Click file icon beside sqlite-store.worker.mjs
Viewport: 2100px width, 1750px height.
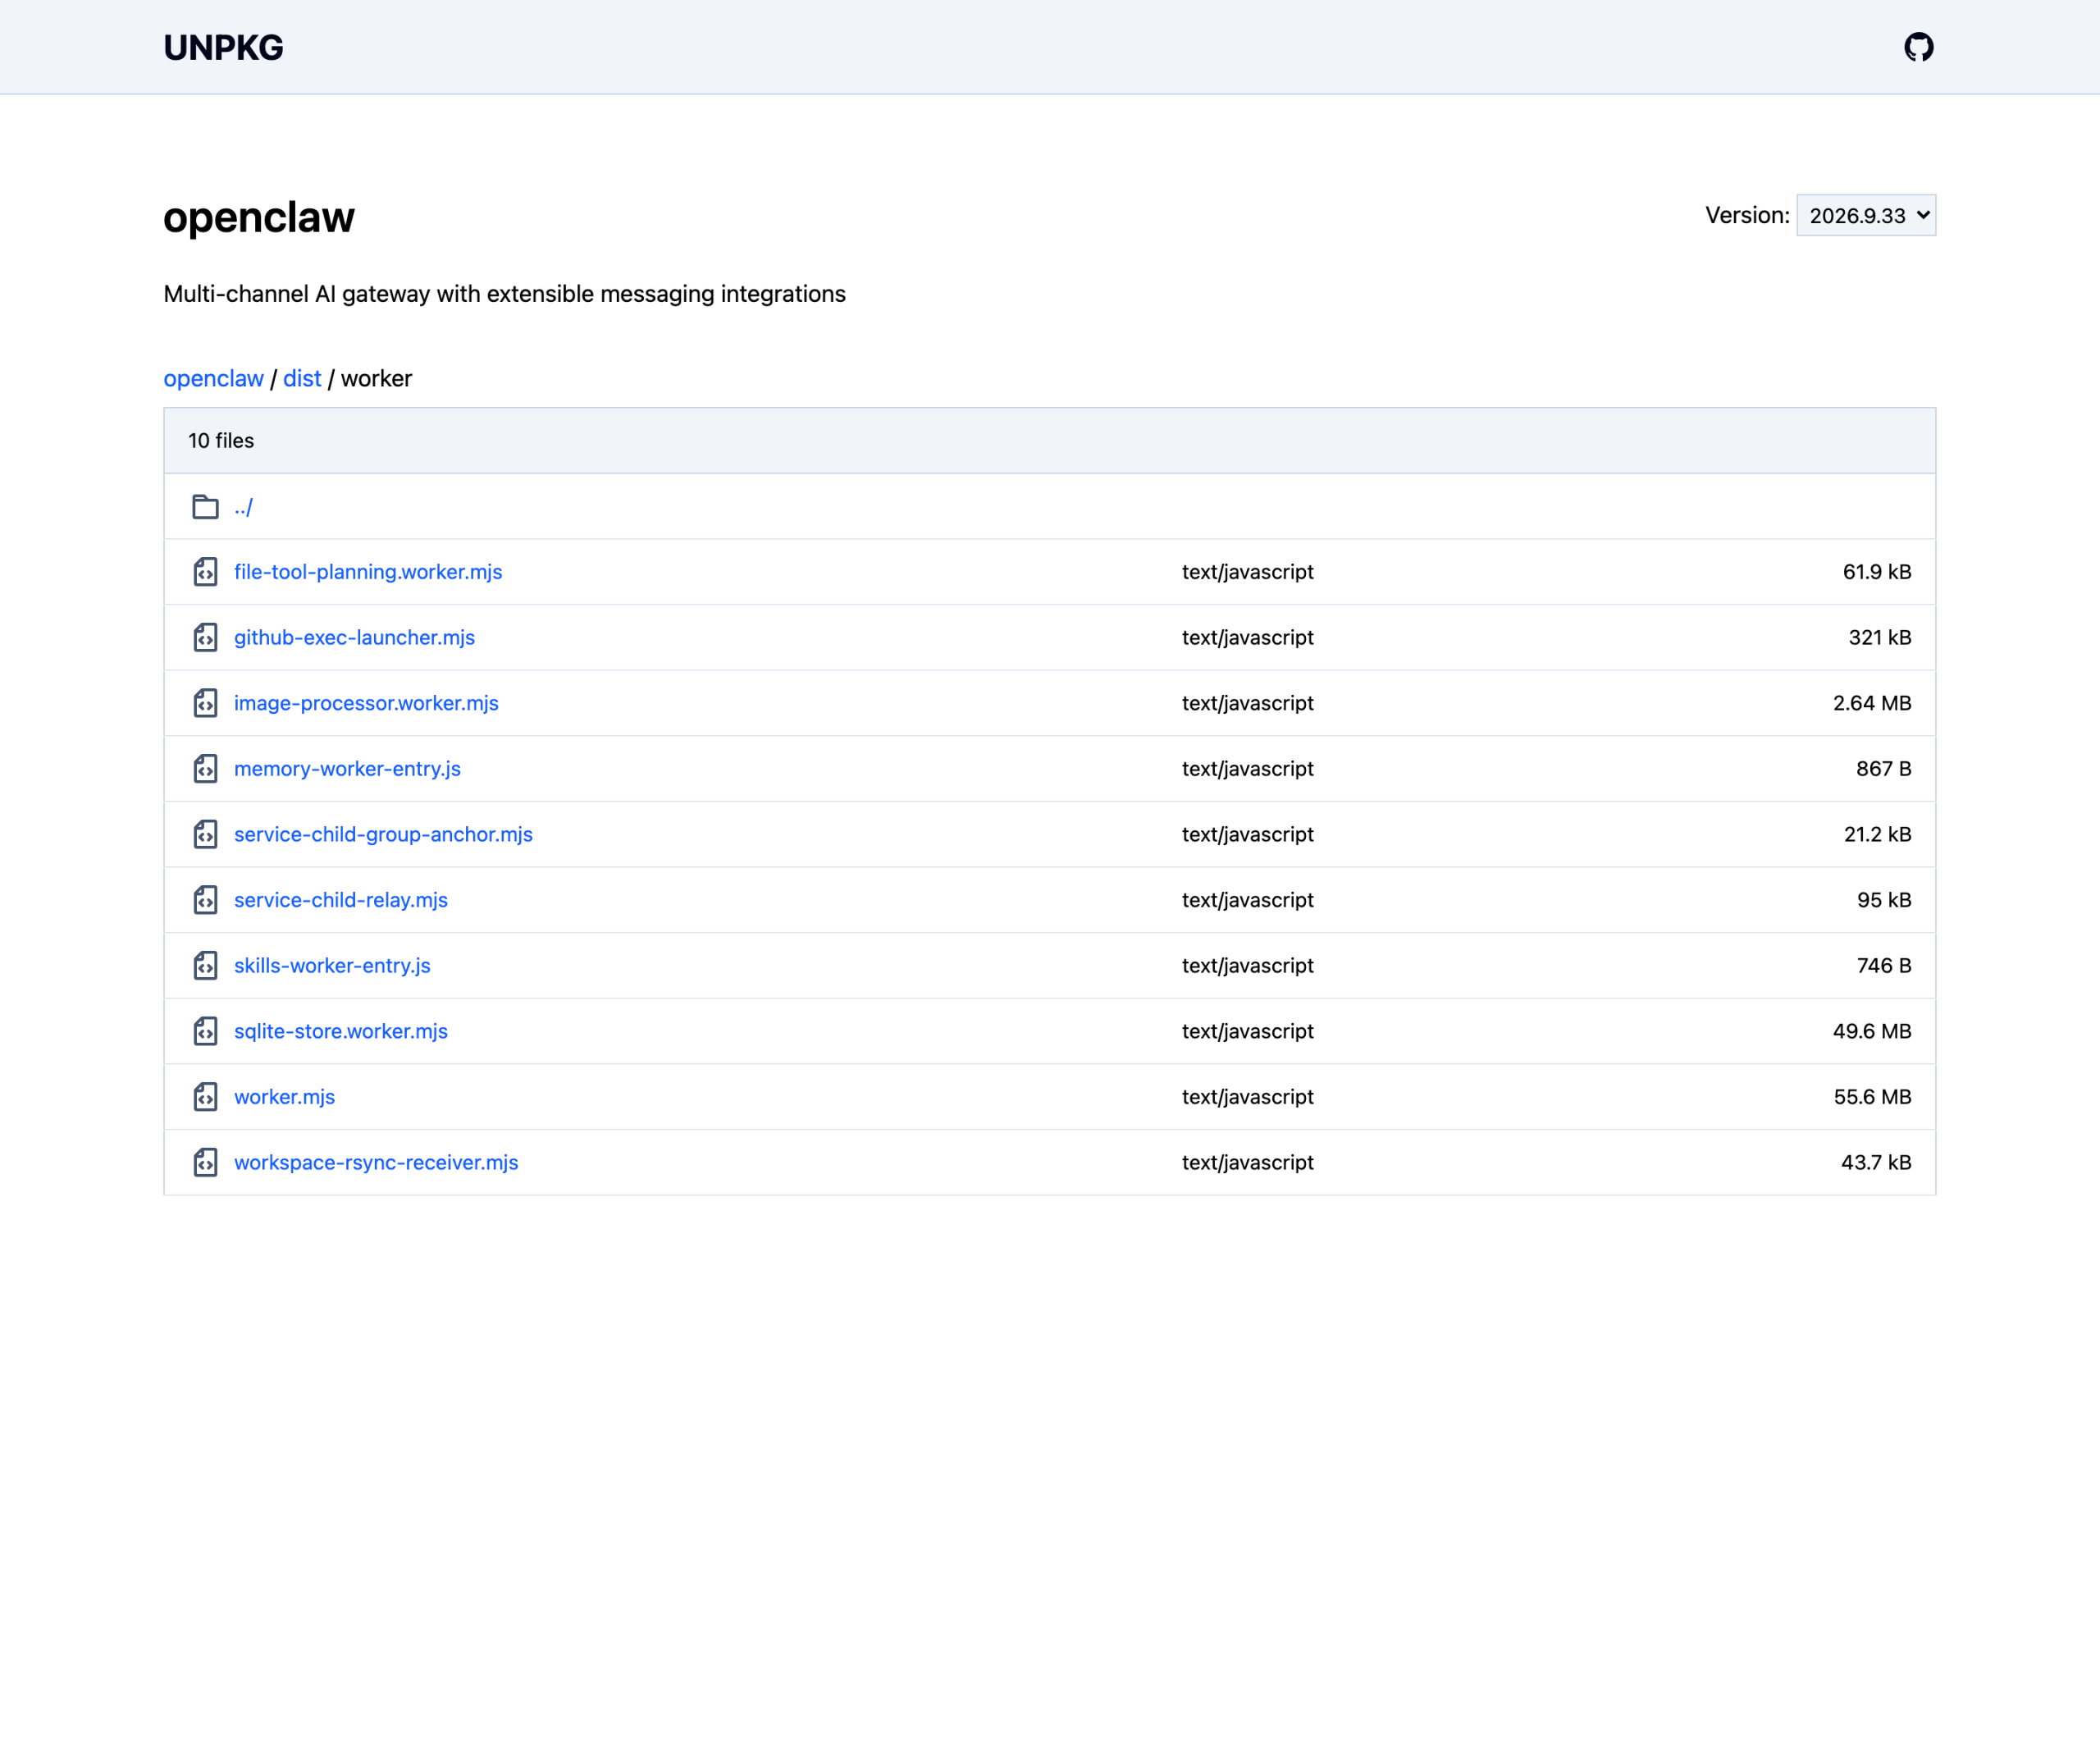click(x=205, y=1031)
